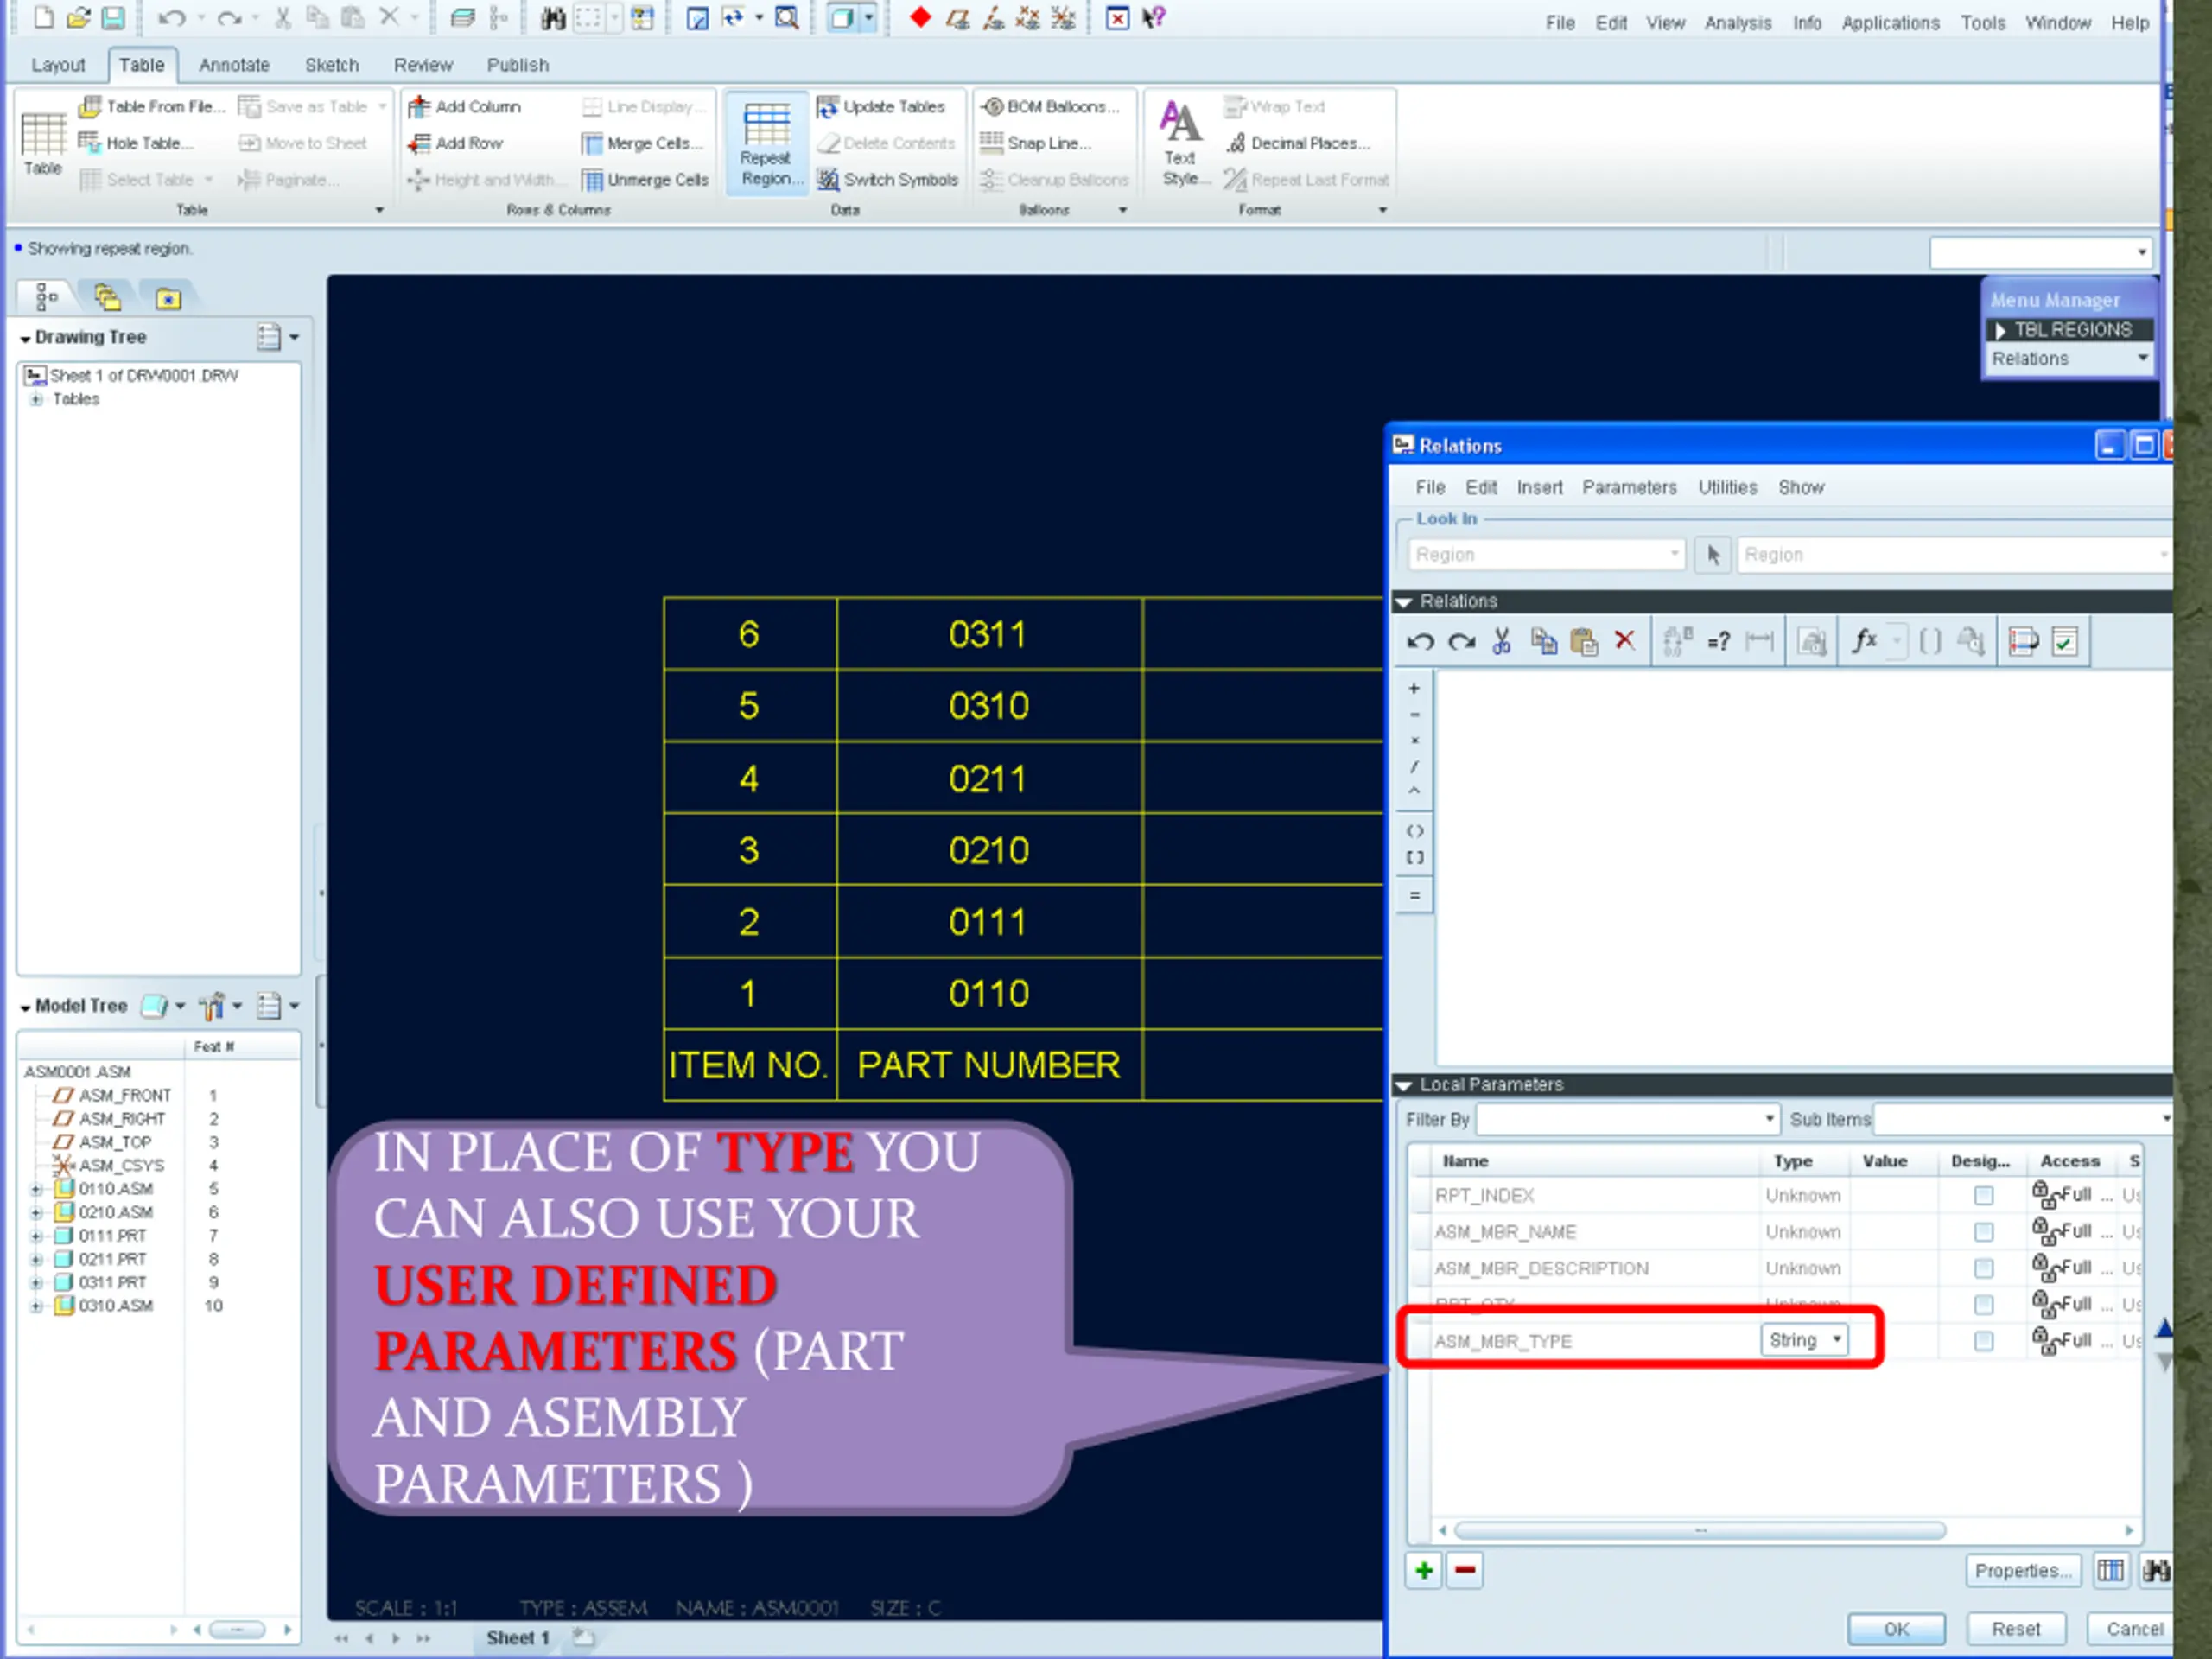Toggle Designate checkbox for ASM_MBR_NAME
Image resolution: width=2212 pixels, height=1659 pixels.
[x=1984, y=1232]
